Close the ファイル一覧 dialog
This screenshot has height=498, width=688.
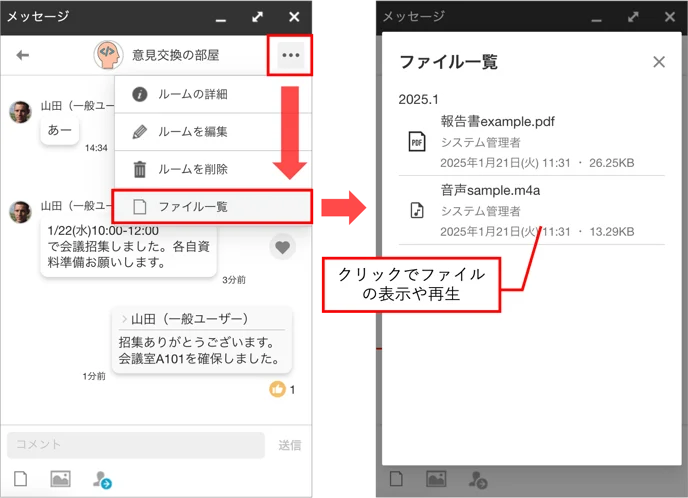[x=659, y=62]
